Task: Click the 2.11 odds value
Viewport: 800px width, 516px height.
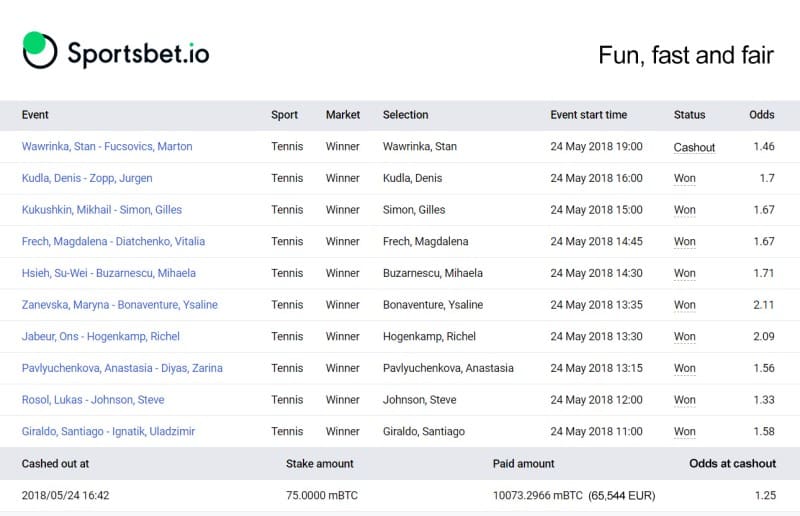Action: 764,305
